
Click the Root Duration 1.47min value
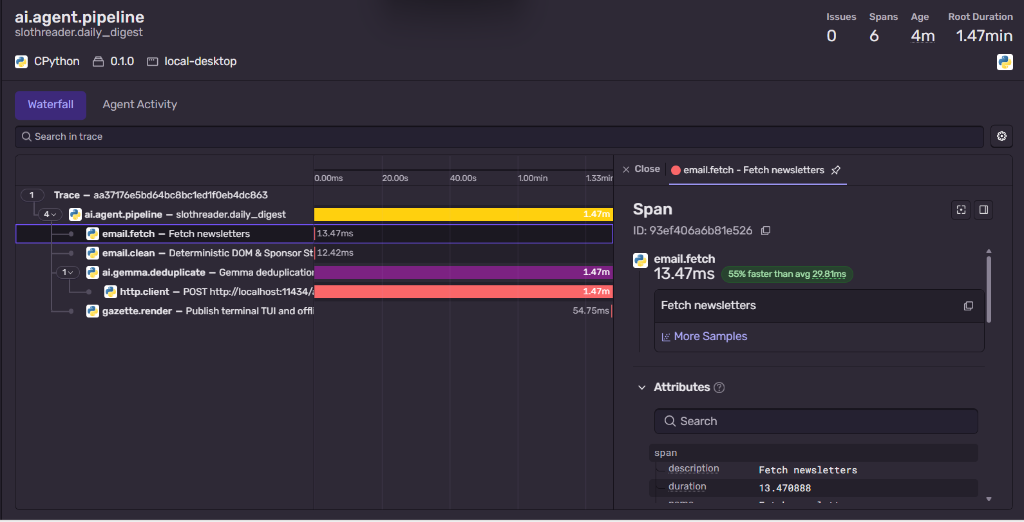pos(984,36)
